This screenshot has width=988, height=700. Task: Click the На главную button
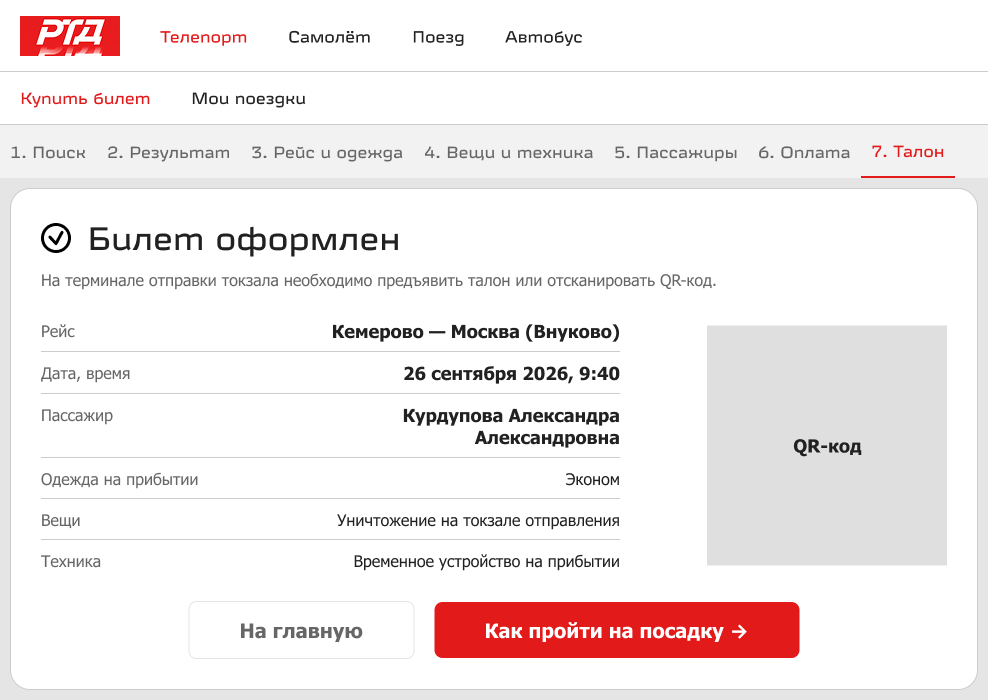pyautogui.click(x=301, y=630)
